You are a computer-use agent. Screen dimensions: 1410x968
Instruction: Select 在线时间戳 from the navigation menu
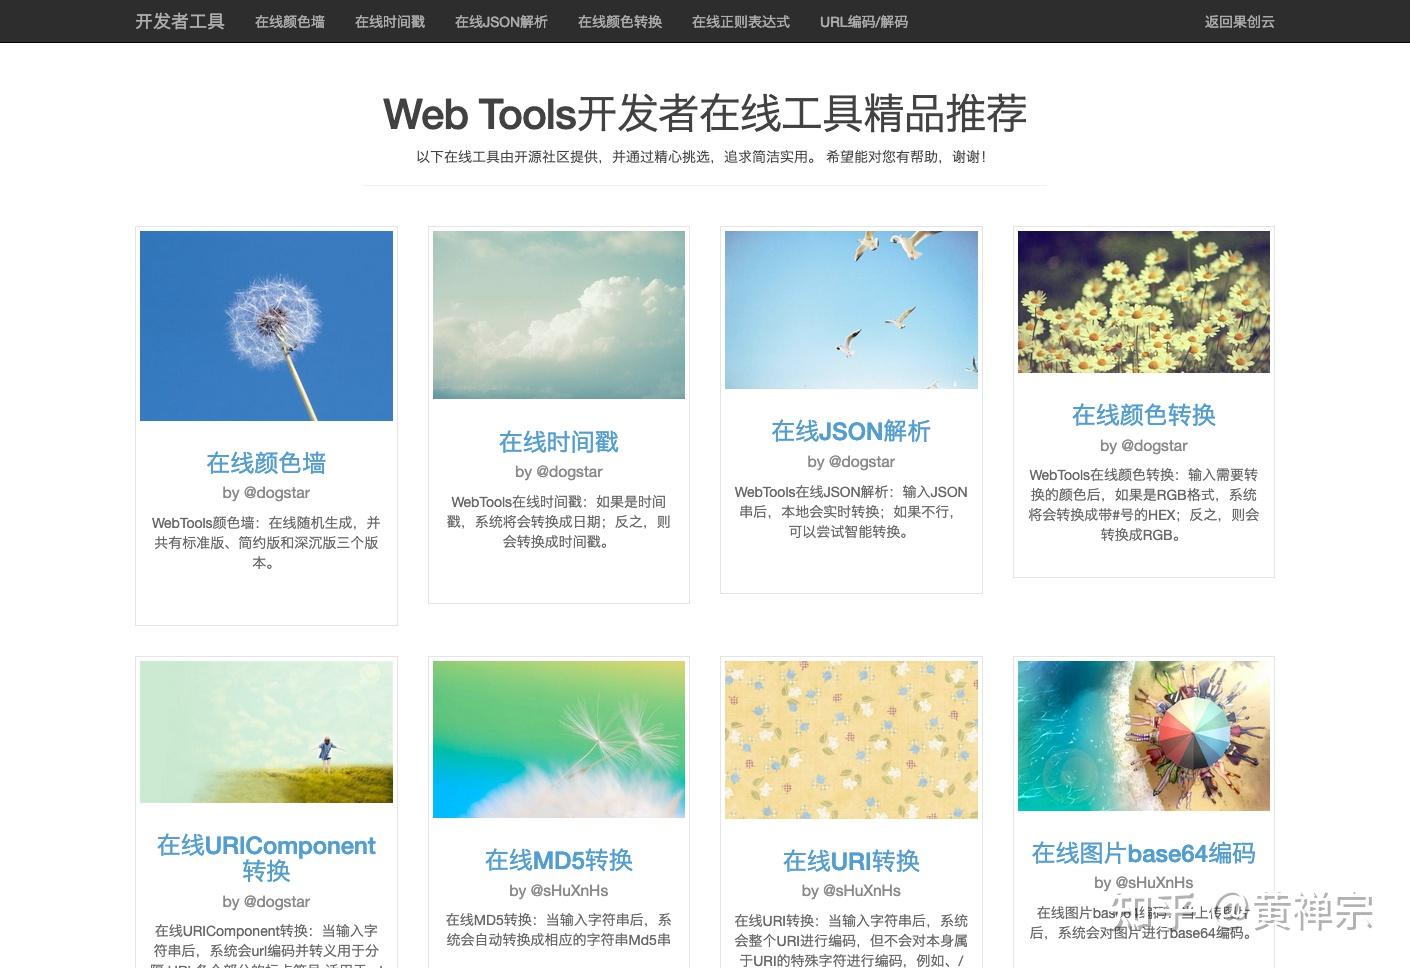[389, 21]
